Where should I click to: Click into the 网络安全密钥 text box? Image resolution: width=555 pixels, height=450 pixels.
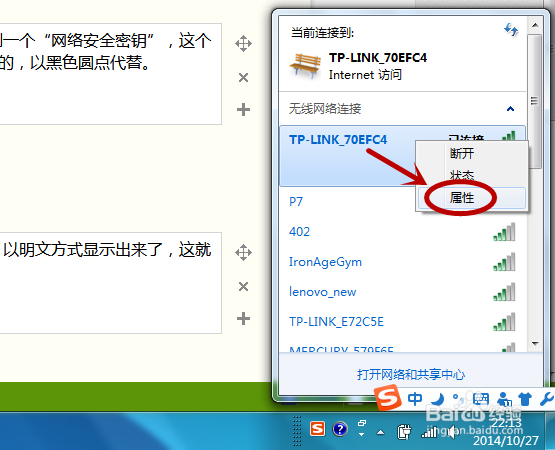[110, 74]
